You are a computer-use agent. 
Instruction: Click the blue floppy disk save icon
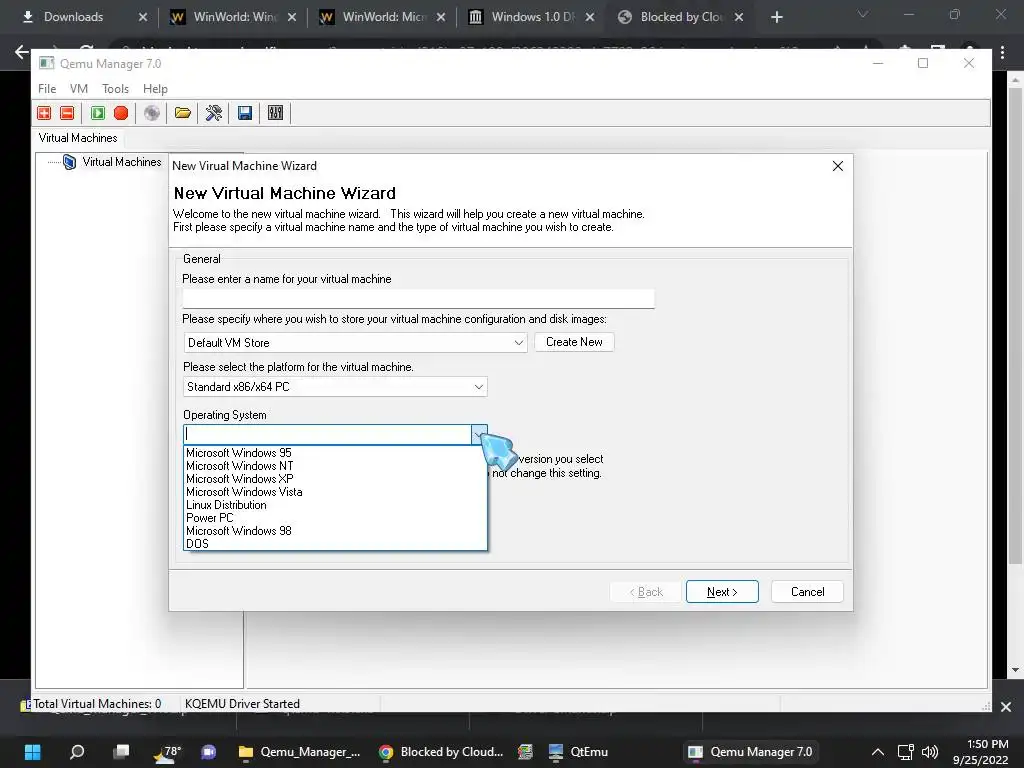pos(245,113)
